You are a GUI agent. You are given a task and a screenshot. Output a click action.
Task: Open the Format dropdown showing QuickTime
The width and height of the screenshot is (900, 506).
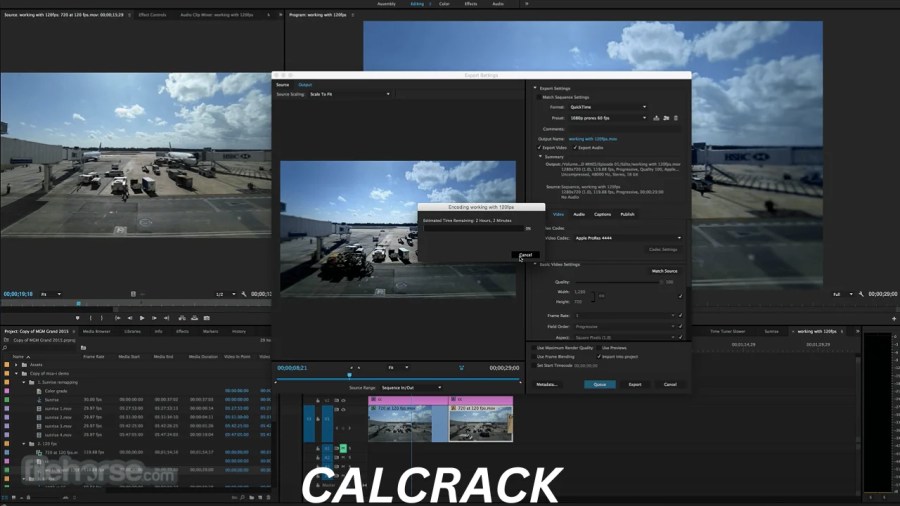click(608, 107)
